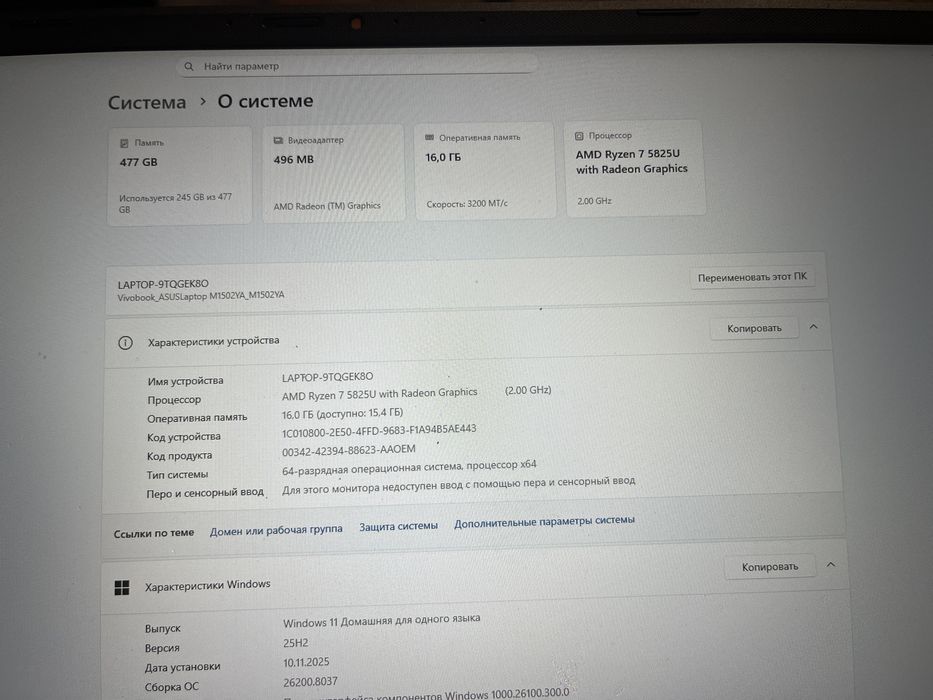
Task: Collapse 'Характеристики Windows' section chevron
Action: [831, 564]
